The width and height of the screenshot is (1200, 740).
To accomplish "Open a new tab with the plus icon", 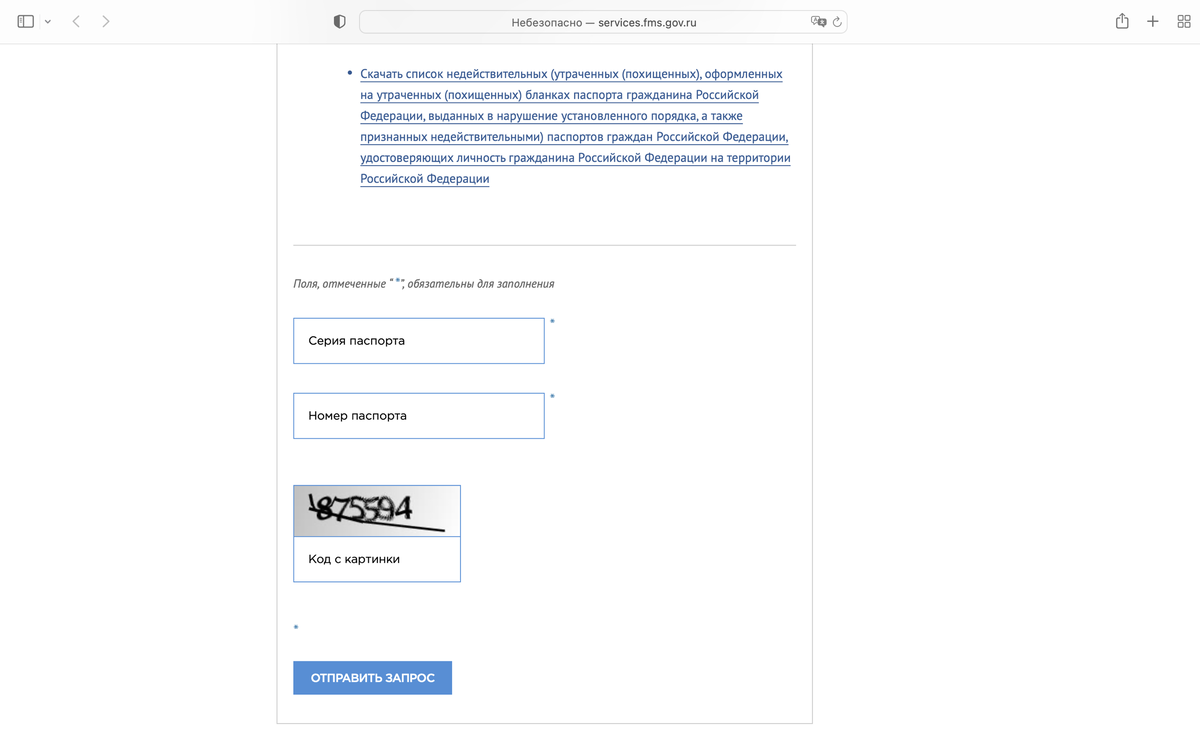I will click(1153, 21).
